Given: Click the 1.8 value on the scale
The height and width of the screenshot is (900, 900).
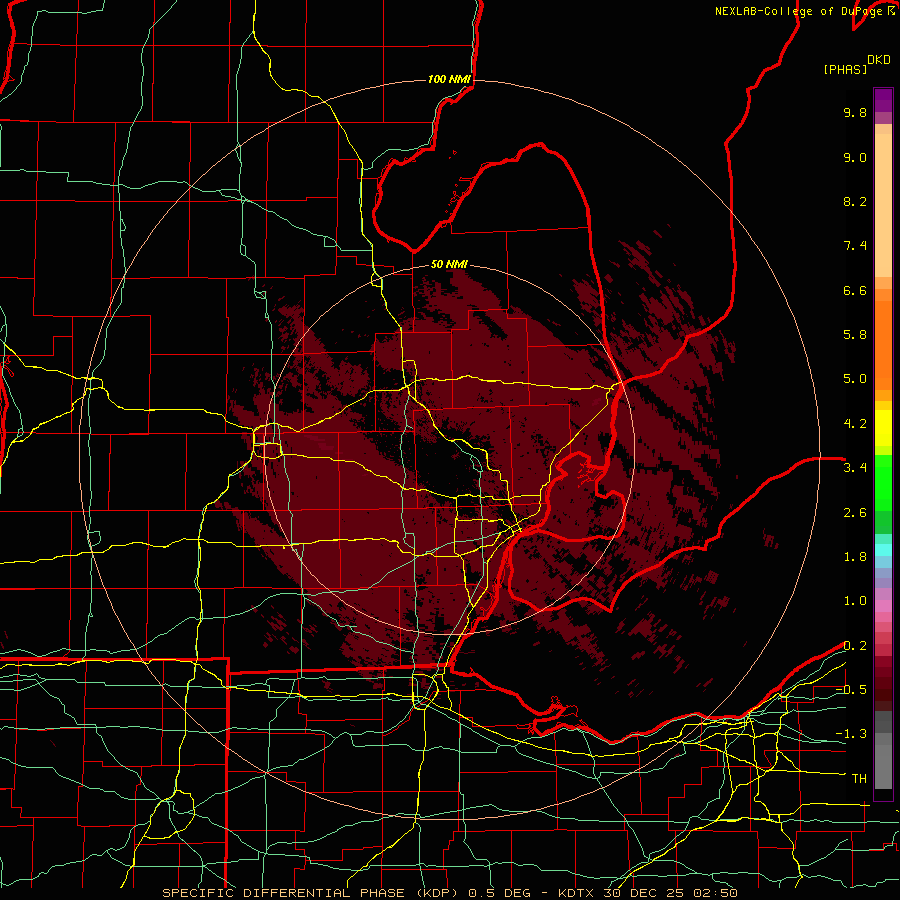Looking at the screenshot, I should coord(855,557).
